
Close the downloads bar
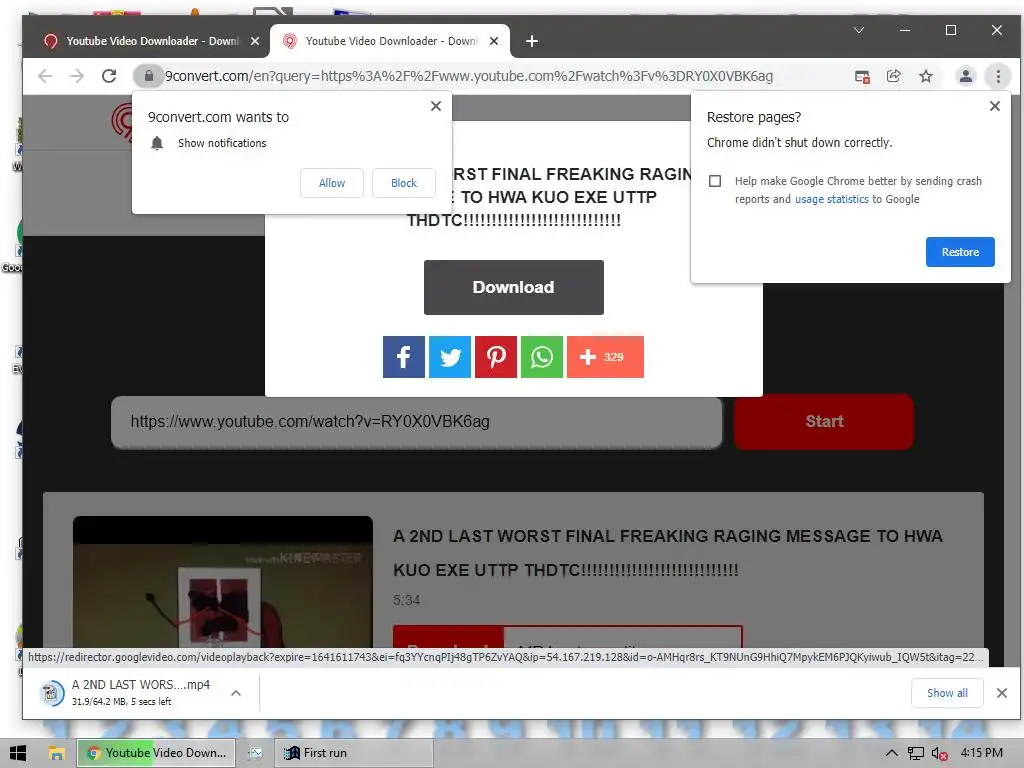(x=1002, y=693)
